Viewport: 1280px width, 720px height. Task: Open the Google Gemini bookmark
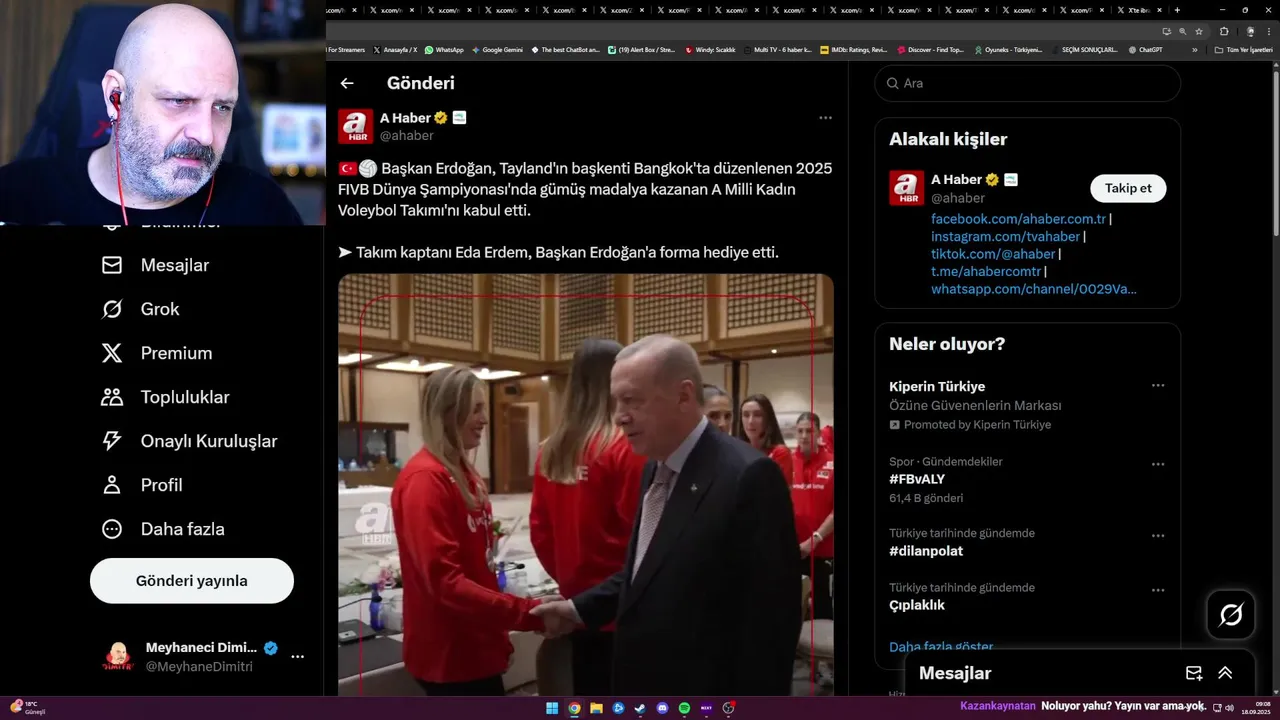(x=497, y=49)
